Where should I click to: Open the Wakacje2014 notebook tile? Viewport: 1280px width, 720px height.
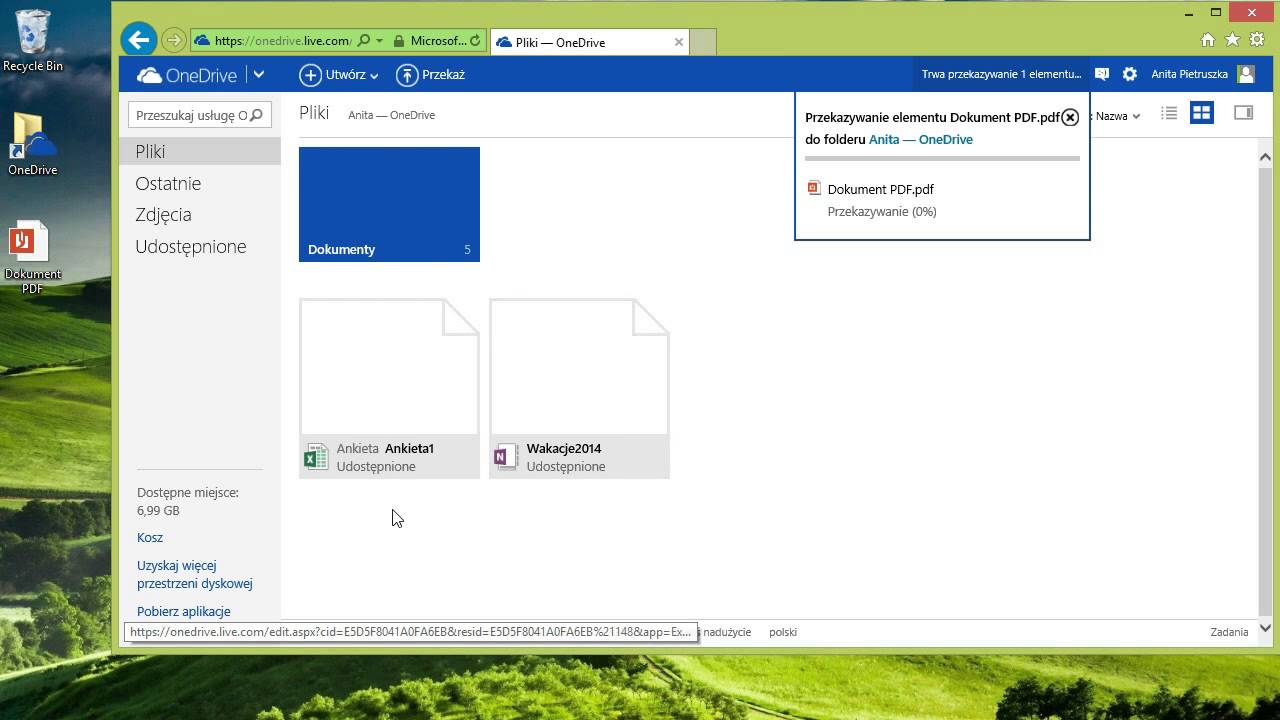(579, 388)
